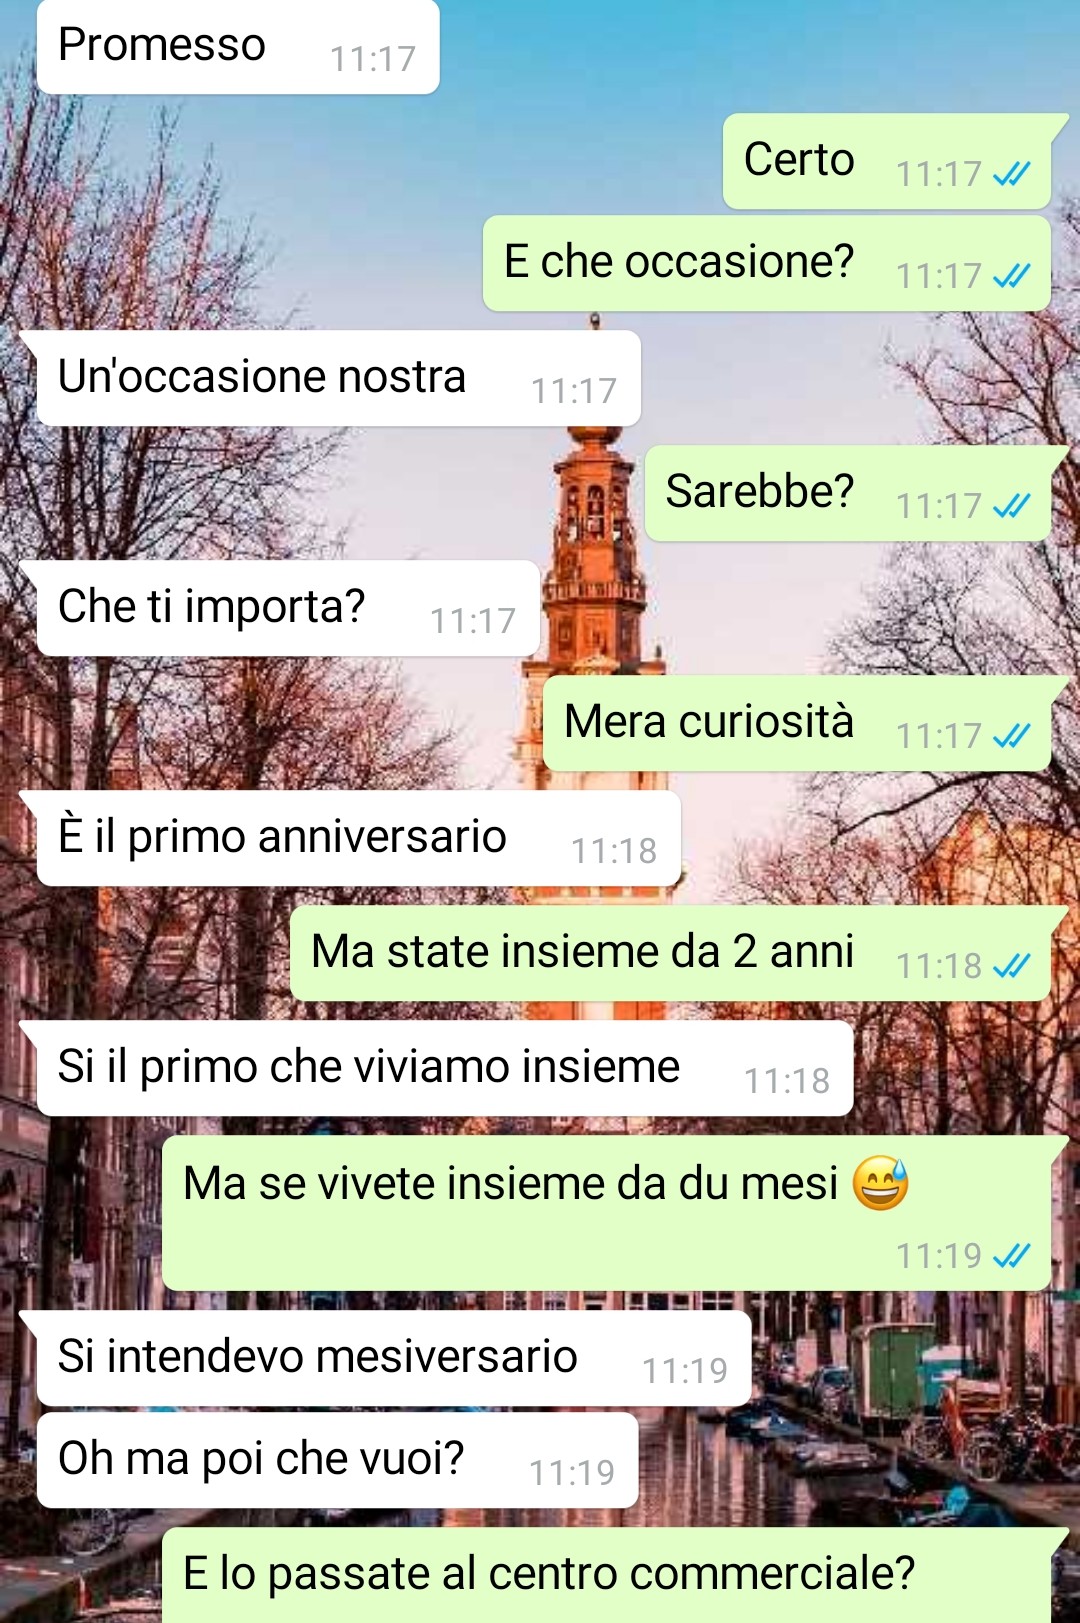Tap 'Ma state insieme da 2 anni' bubble
Image resolution: width=1080 pixels, height=1623 pixels.
[670, 953]
